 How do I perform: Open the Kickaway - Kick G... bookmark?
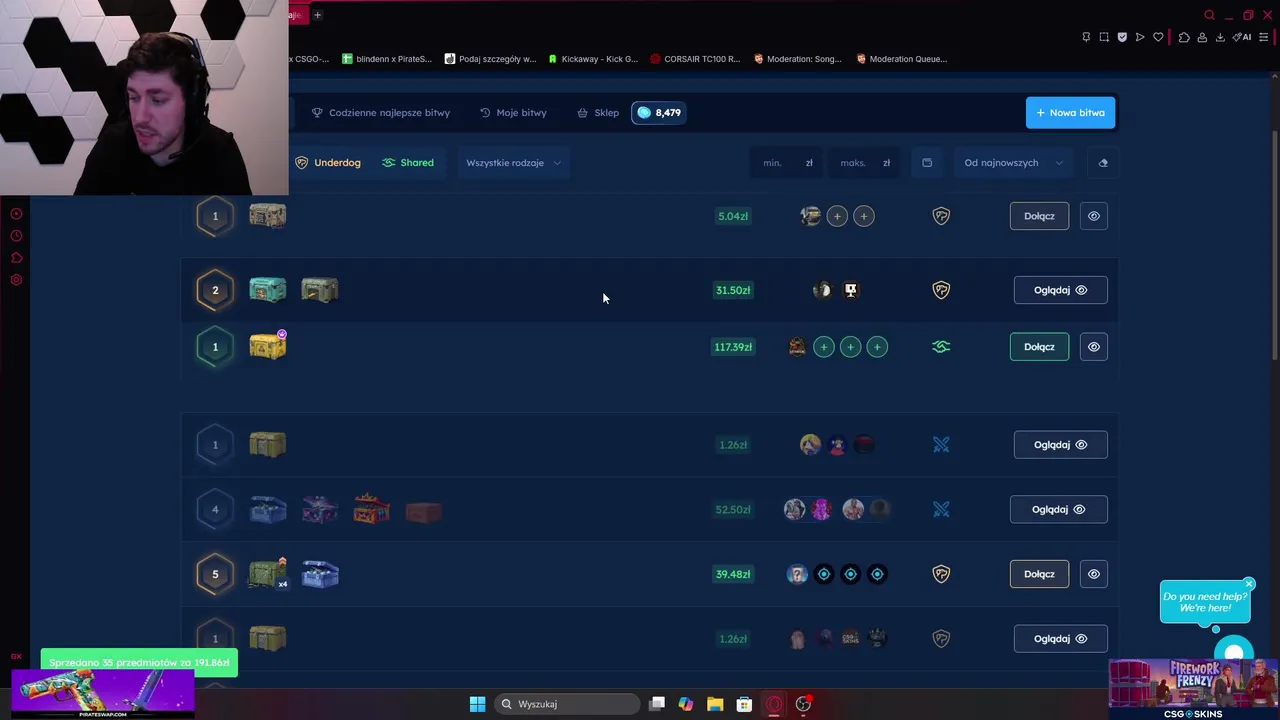(592, 59)
